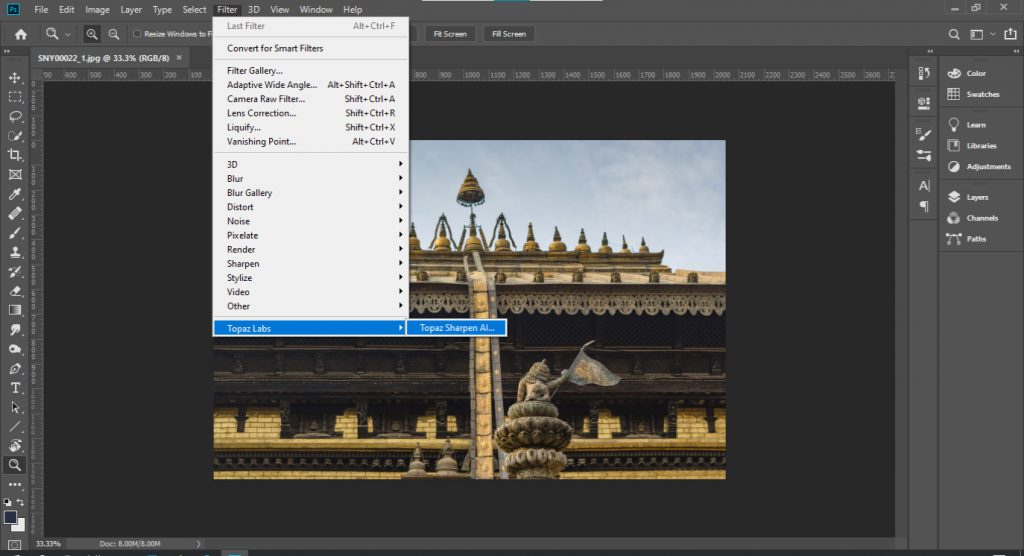Select the Move tool
Viewport: 1024px width, 556px height.
pyautogui.click(x=15, y=78)
